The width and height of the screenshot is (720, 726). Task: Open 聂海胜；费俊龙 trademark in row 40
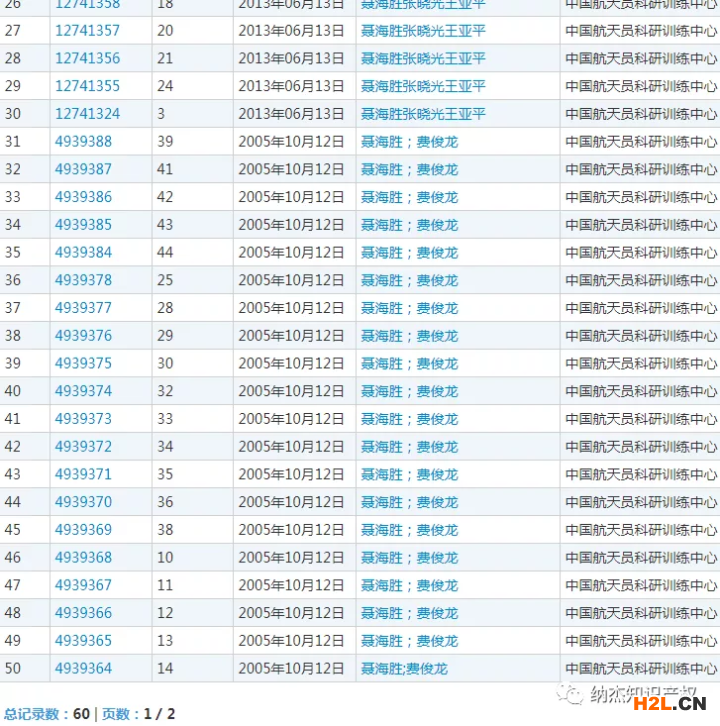coord(409,391)
